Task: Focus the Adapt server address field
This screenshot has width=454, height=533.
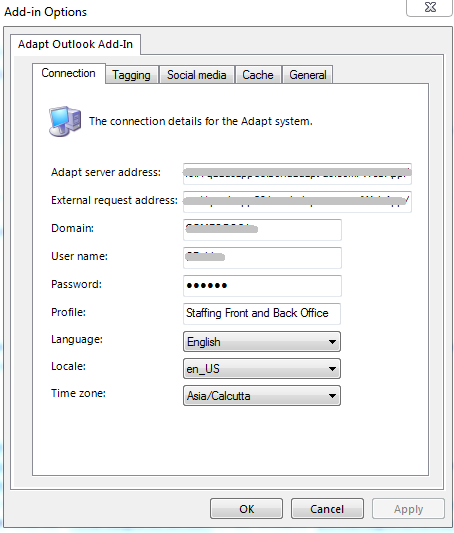Action: click(297, 174)
